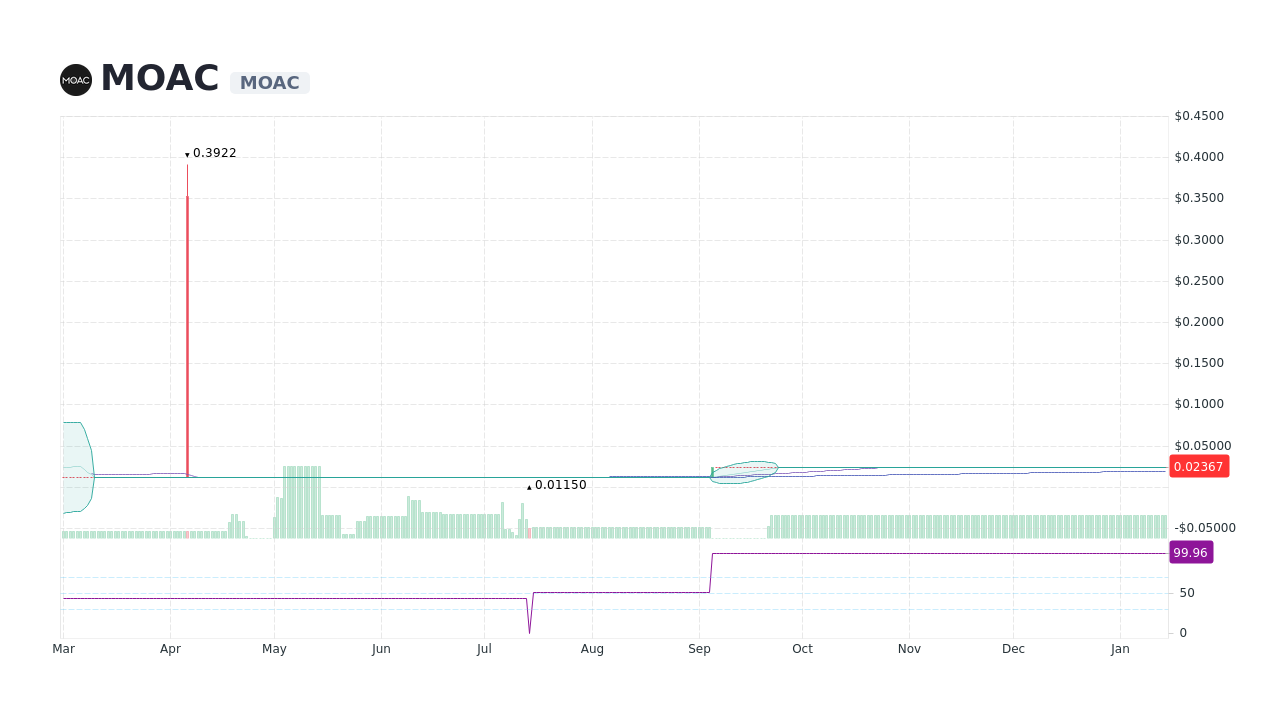Click the 0.01150 annotation label
Image resolution: width=1280 pixels, height=720 pixels.
tap(559, 485)
